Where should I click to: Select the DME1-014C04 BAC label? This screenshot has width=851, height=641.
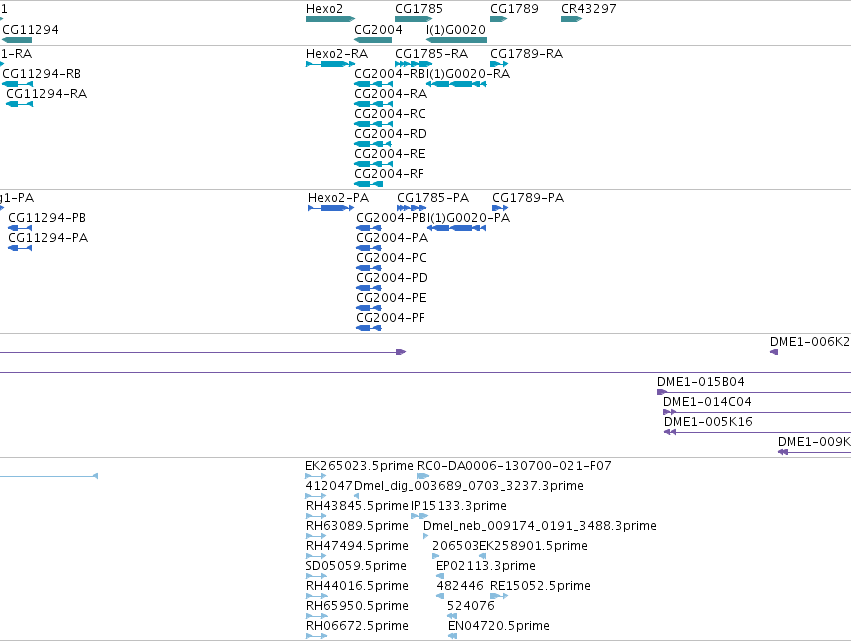point(707,402)
